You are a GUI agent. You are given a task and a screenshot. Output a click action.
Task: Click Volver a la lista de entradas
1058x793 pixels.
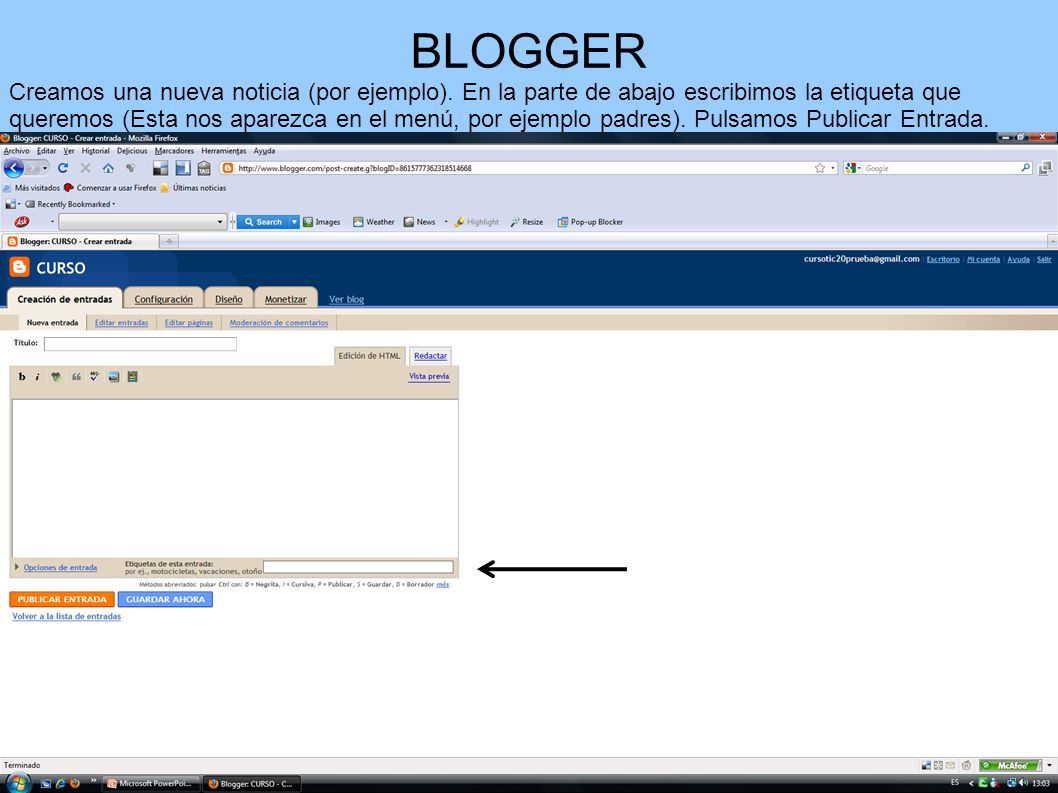pyautogui.click(x=67, y=616)
